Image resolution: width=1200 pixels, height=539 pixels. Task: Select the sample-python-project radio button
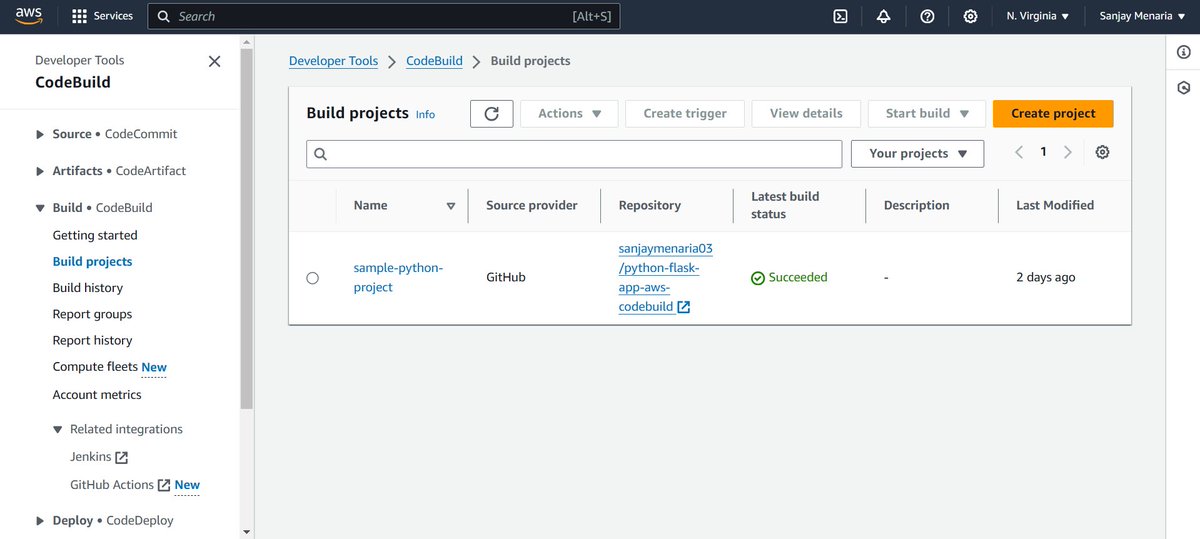coord(312,278)
